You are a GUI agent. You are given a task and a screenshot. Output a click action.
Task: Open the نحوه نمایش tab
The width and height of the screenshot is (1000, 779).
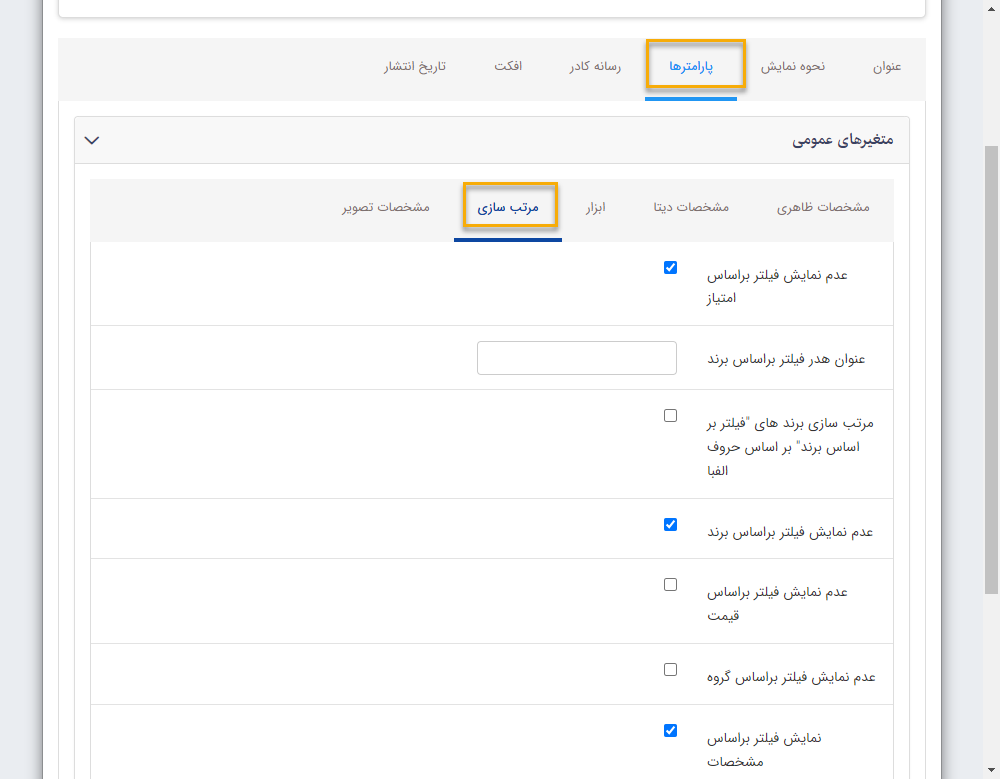click(793, 68)
